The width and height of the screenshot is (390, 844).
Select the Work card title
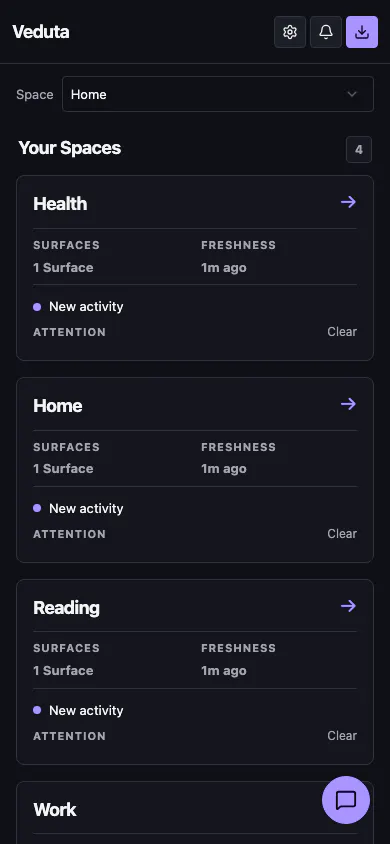55,810
